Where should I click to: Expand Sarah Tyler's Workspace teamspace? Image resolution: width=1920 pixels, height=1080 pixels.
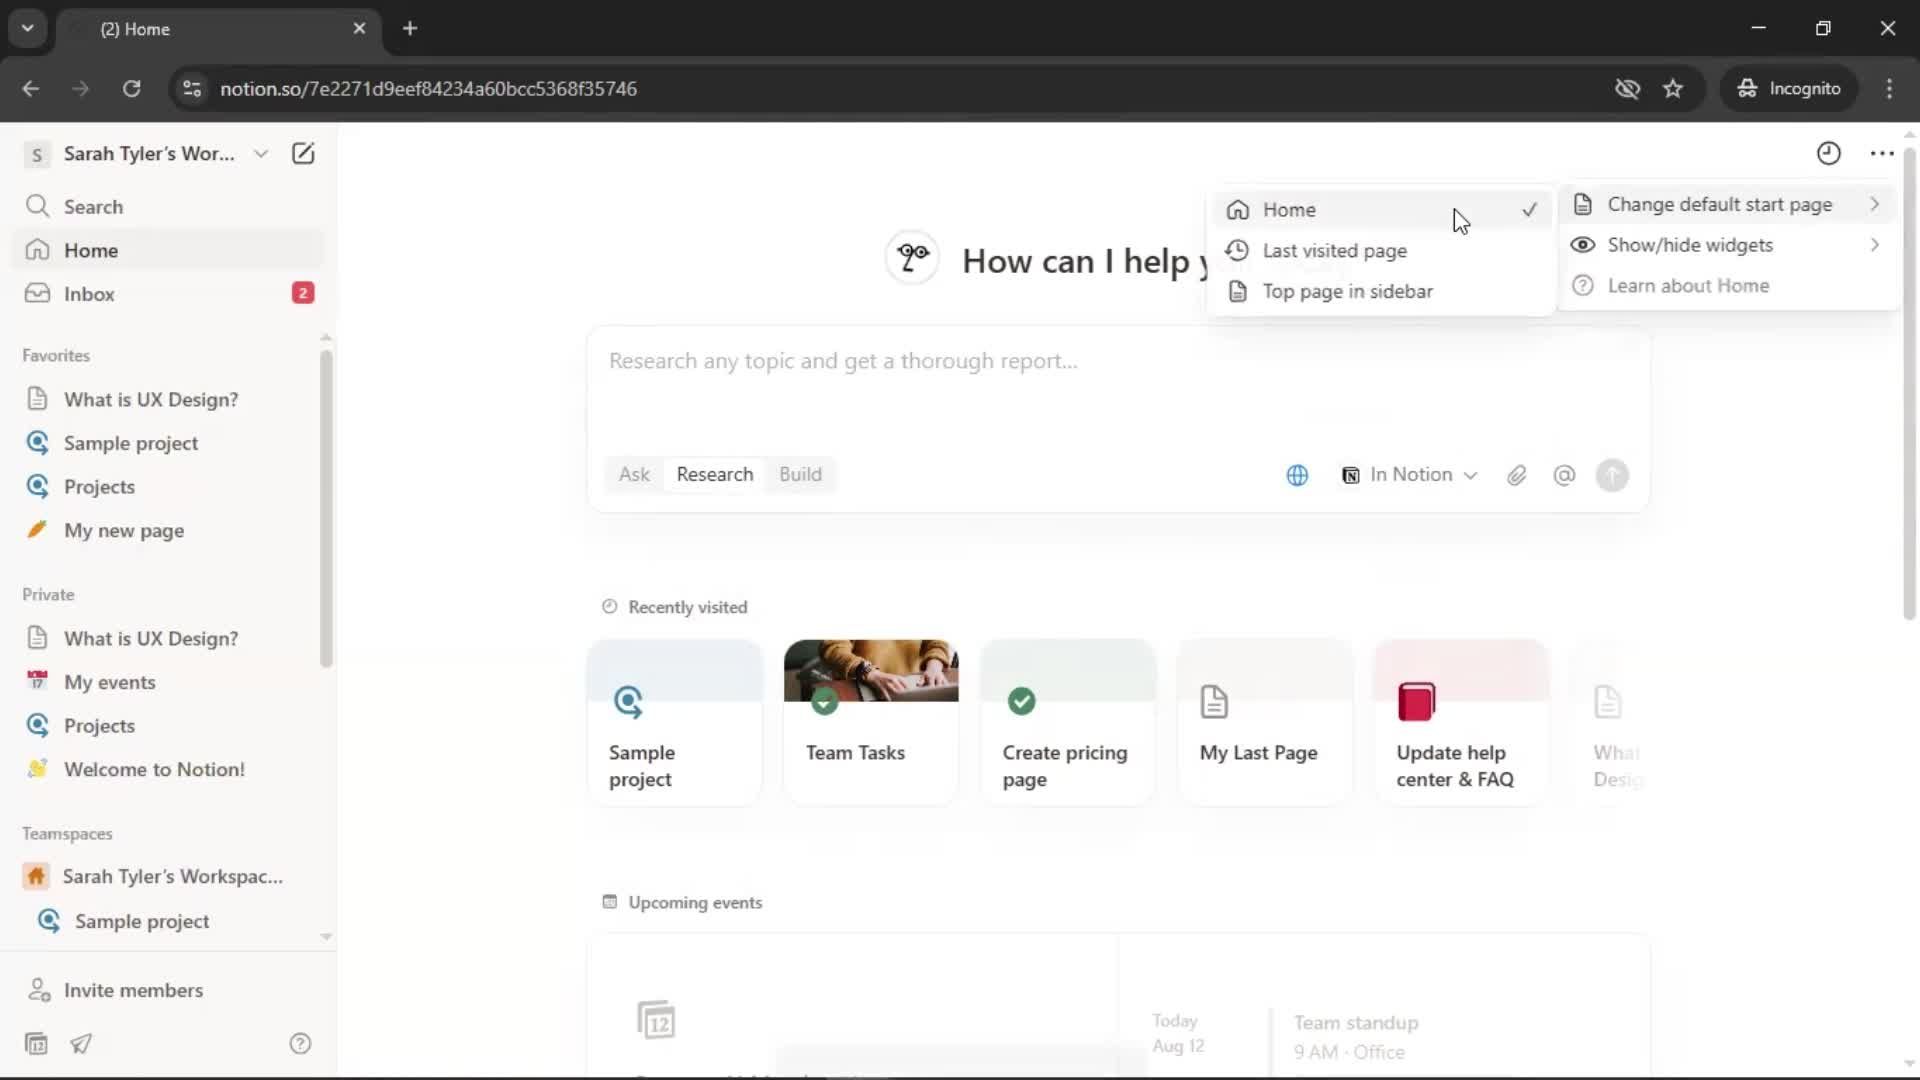pyautogui.click(x=168, y=877)
